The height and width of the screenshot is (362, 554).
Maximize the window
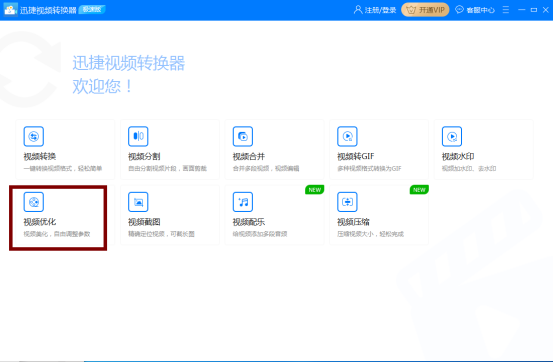tap(534, 10)
